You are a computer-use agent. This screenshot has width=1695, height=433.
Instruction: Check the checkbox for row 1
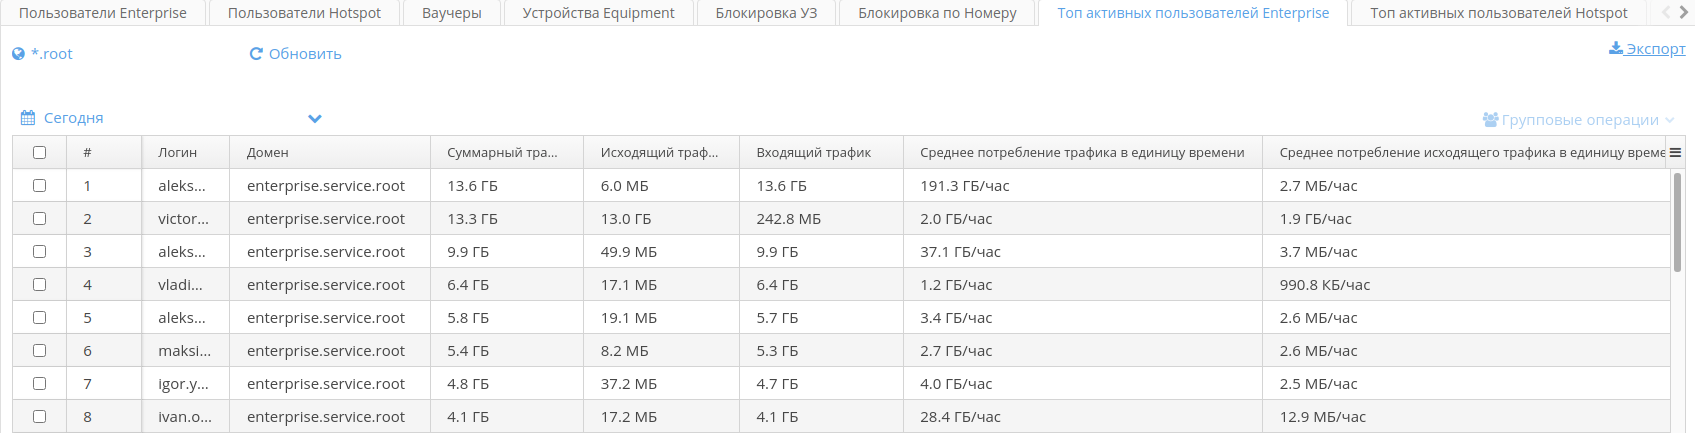click(x=39, y=186)
